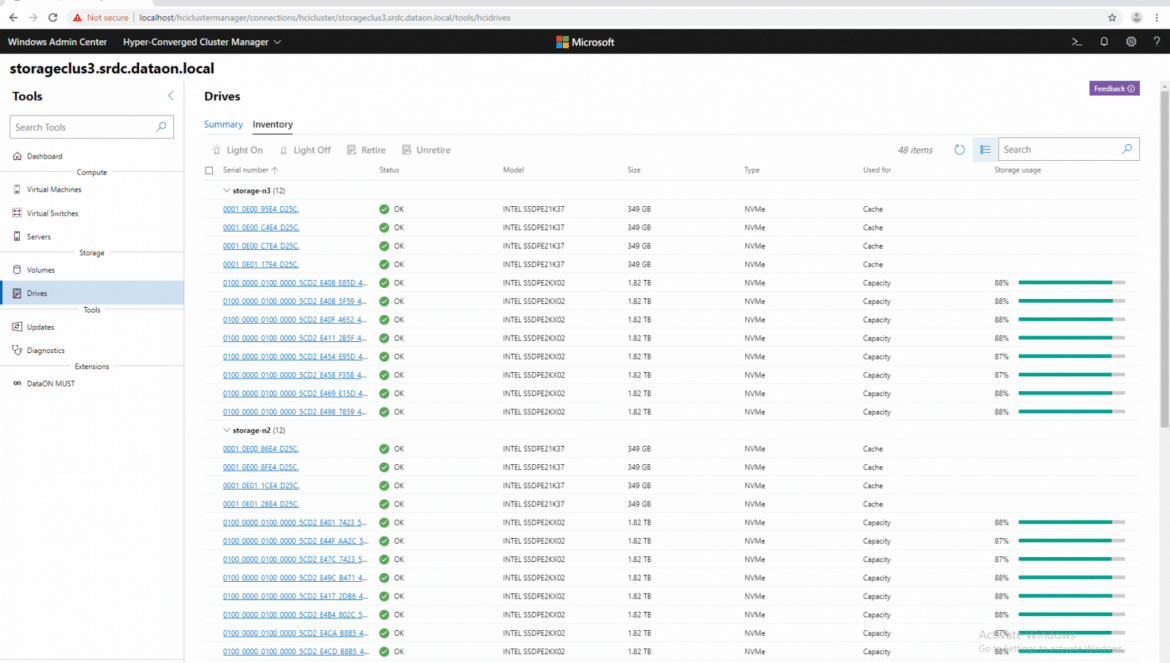This screenshot has height=663, width=1170.
Task: Sort by the Used for column header
Action: click(877, 170)
